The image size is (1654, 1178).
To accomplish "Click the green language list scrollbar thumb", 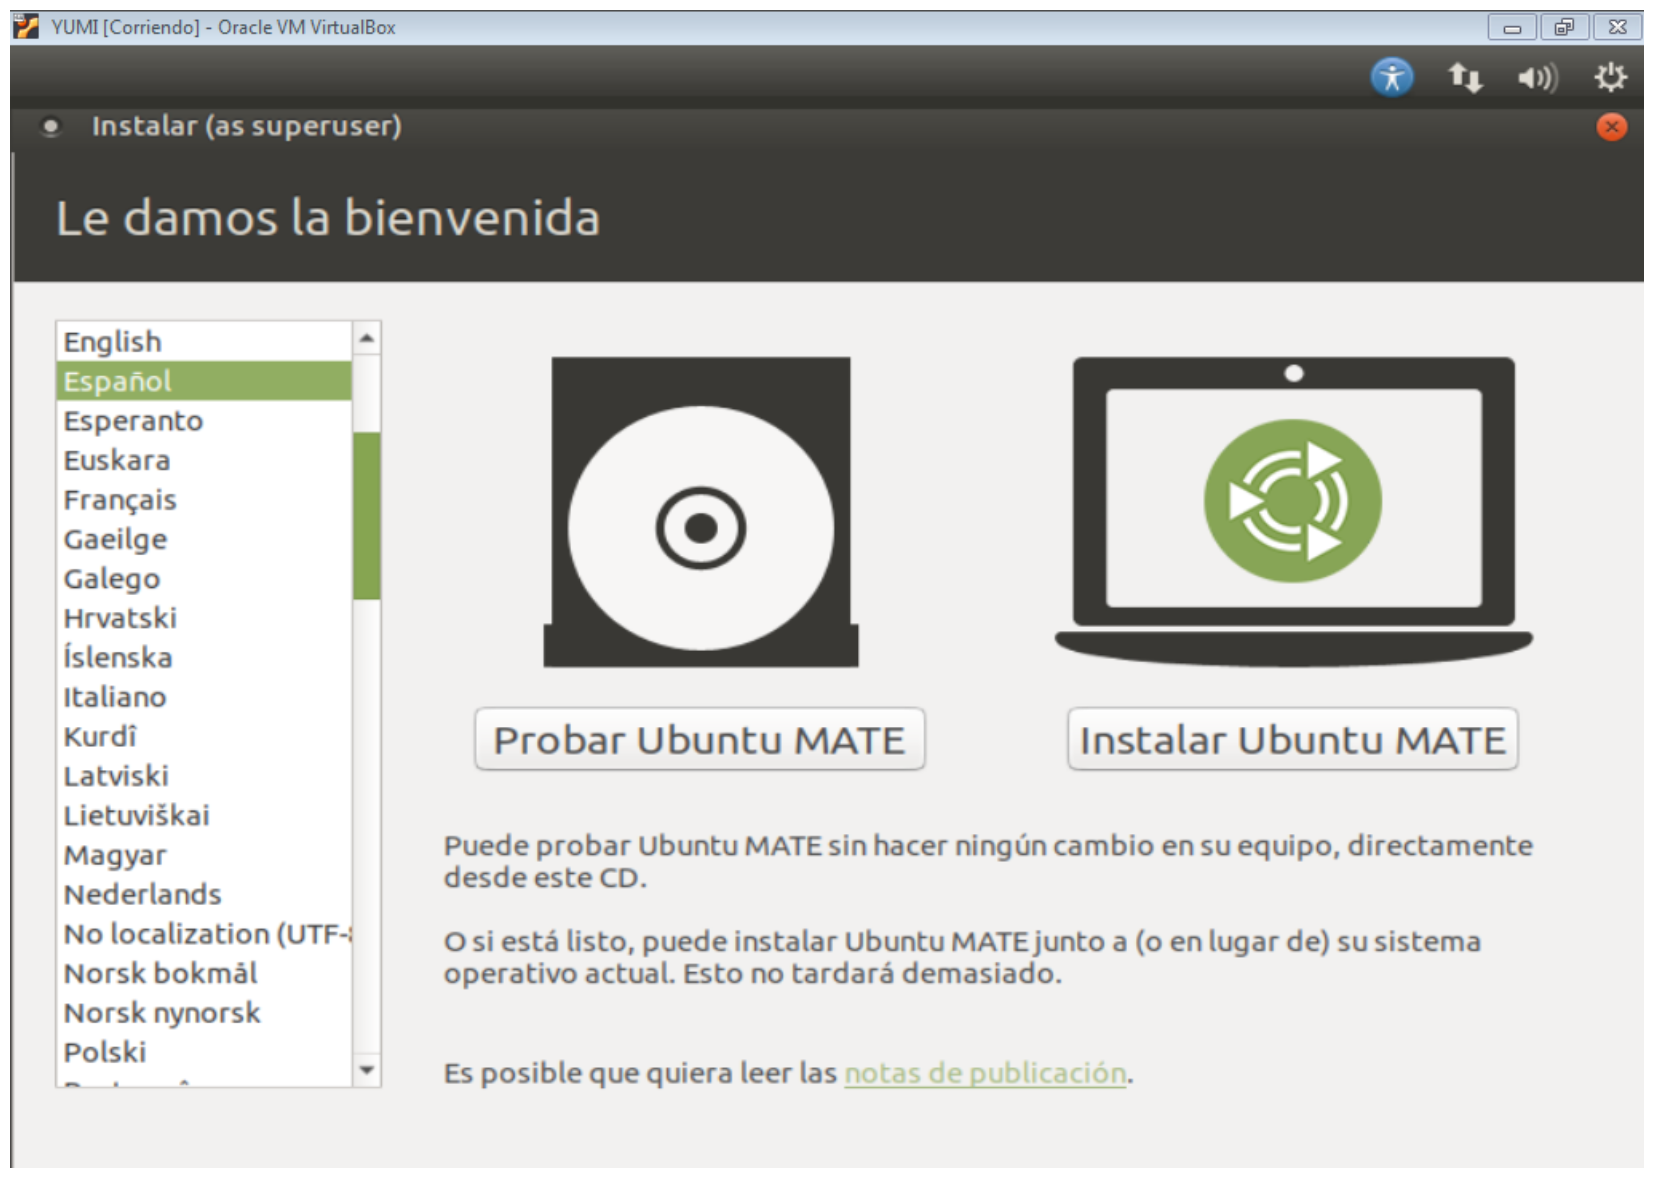I will [367, 515].
